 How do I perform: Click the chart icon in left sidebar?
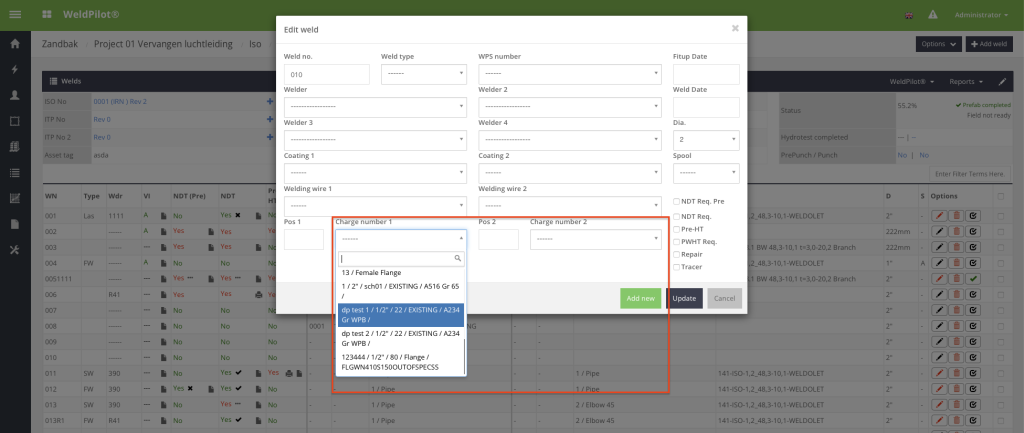(x=15, y=198)
